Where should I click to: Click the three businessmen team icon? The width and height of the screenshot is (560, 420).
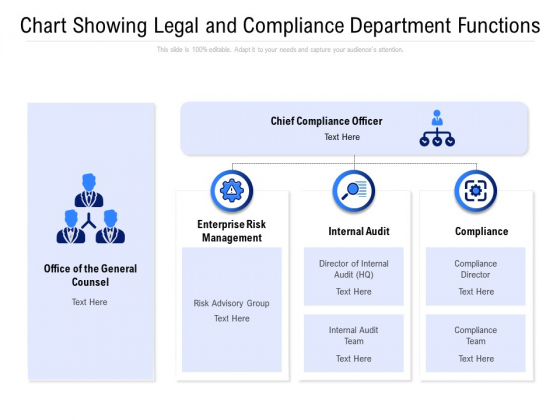[x=91, y=209]
